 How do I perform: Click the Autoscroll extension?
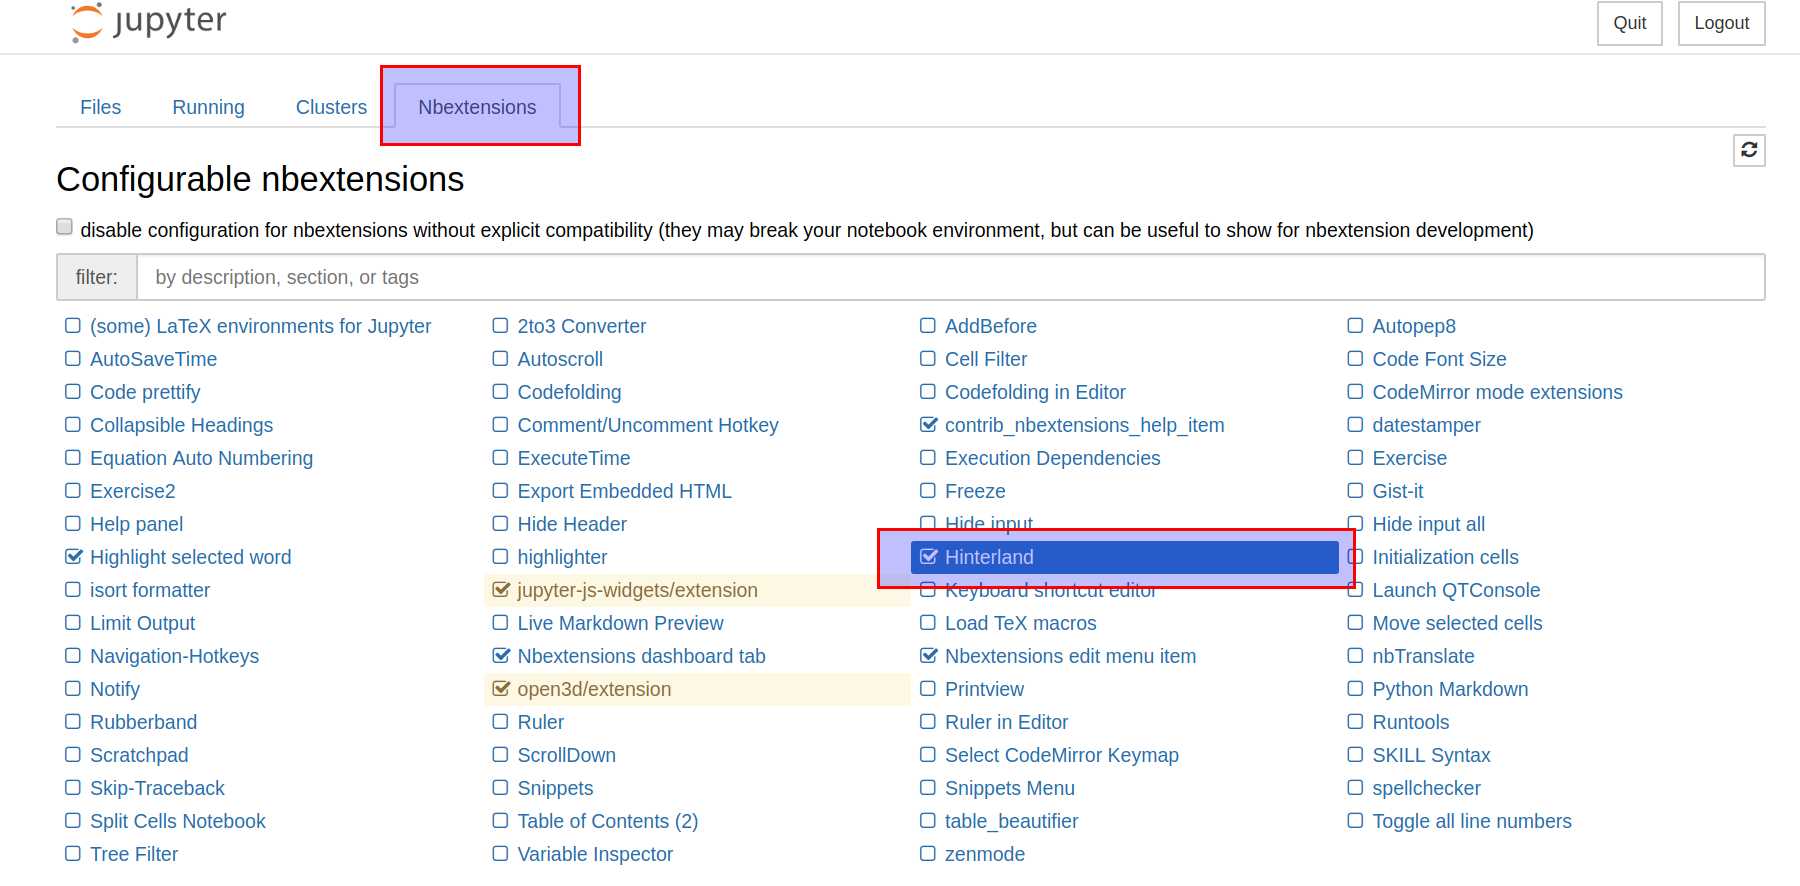pyautogui.click(x=560, y=359)
